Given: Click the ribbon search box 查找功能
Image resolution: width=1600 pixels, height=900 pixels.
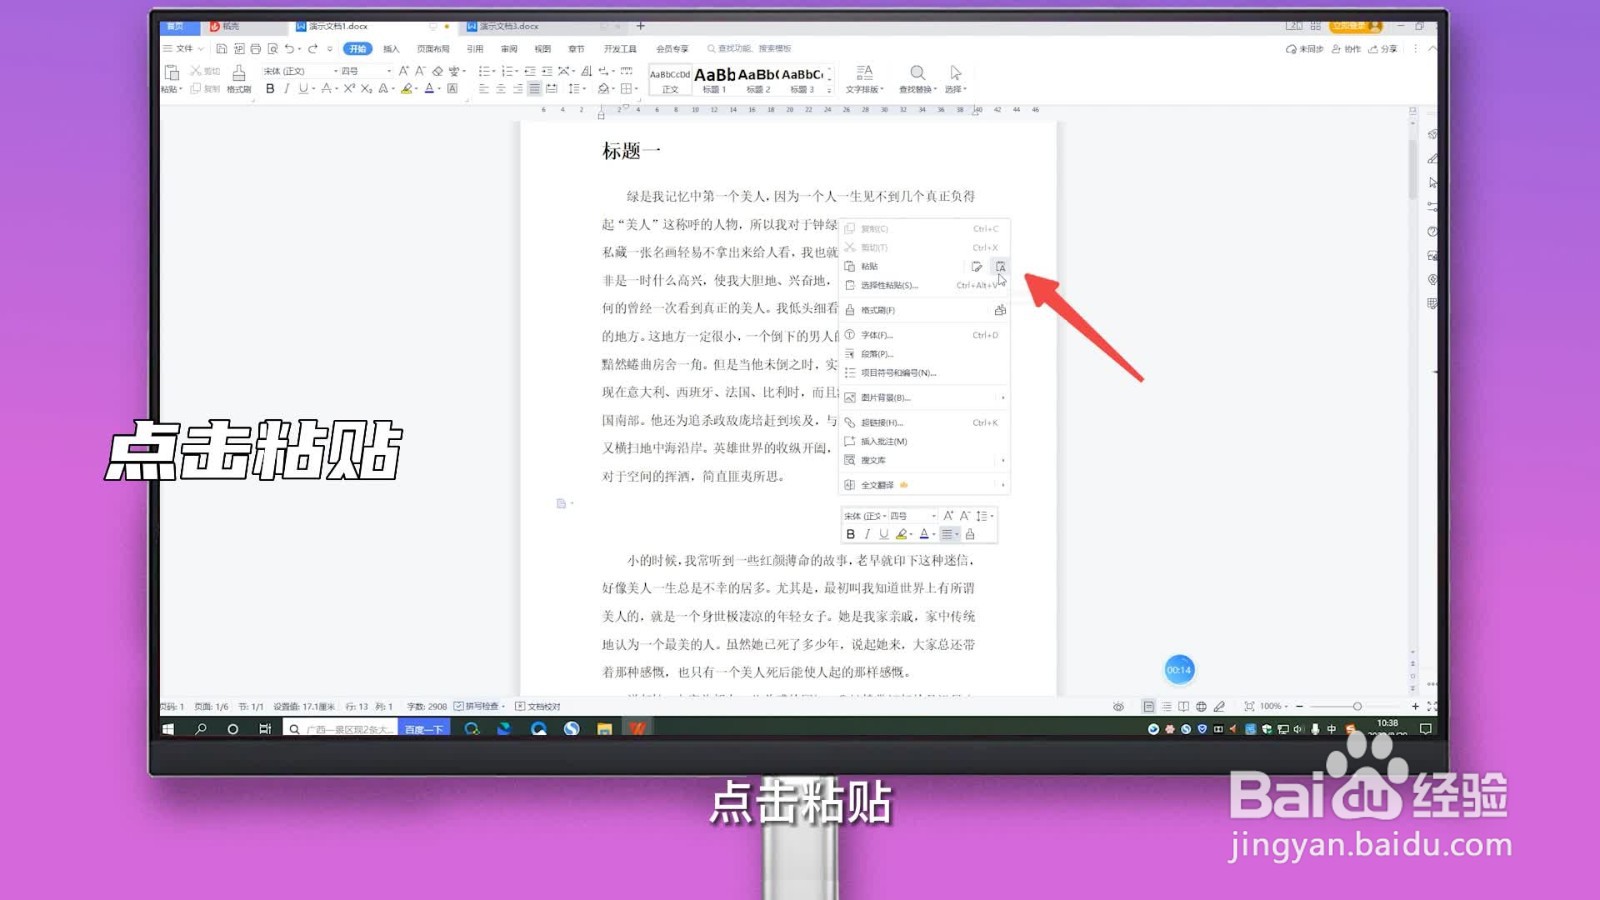Looking at the screenshot, I should 750,49.
